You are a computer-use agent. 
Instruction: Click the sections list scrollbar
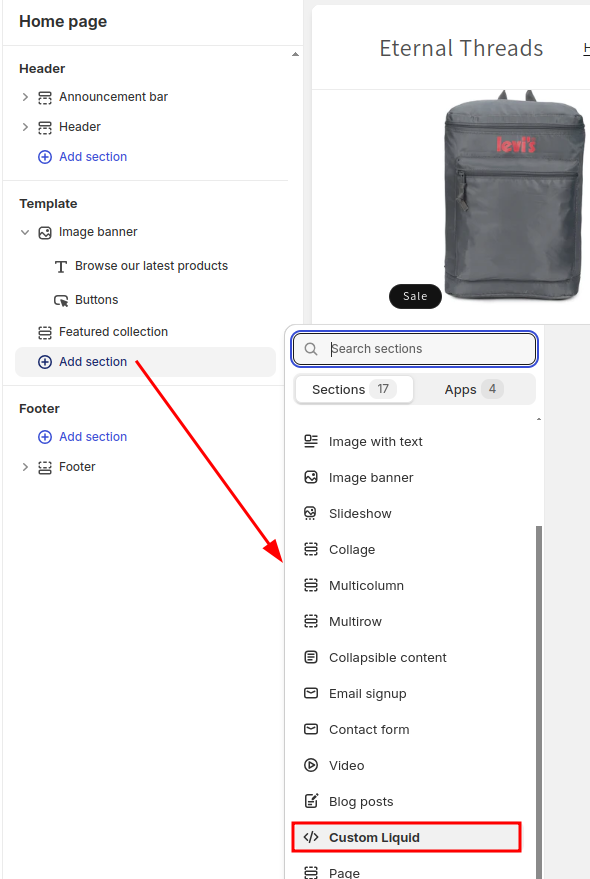click(539, 701)
